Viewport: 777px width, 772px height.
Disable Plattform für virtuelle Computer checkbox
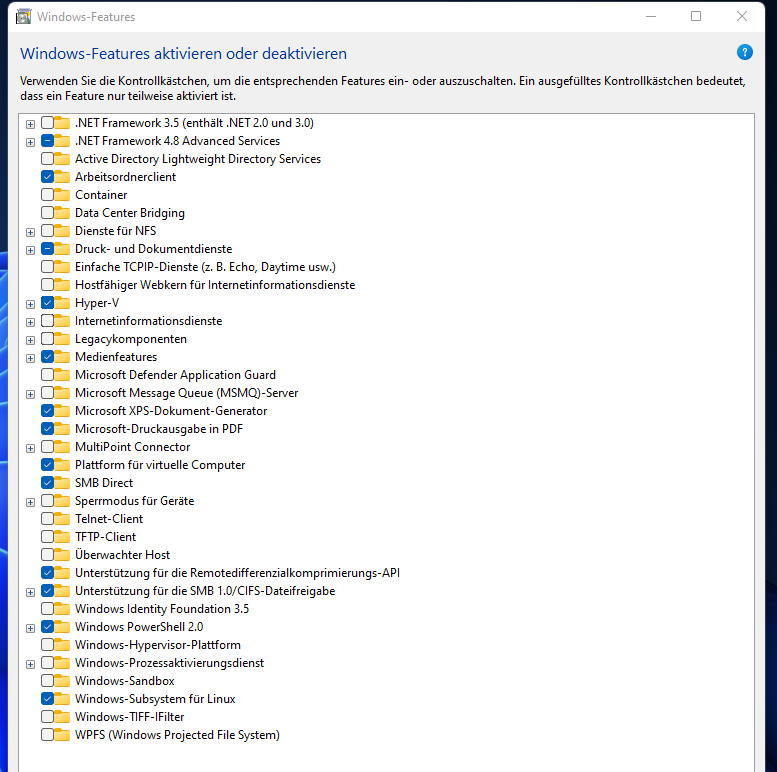coord(48,464)
